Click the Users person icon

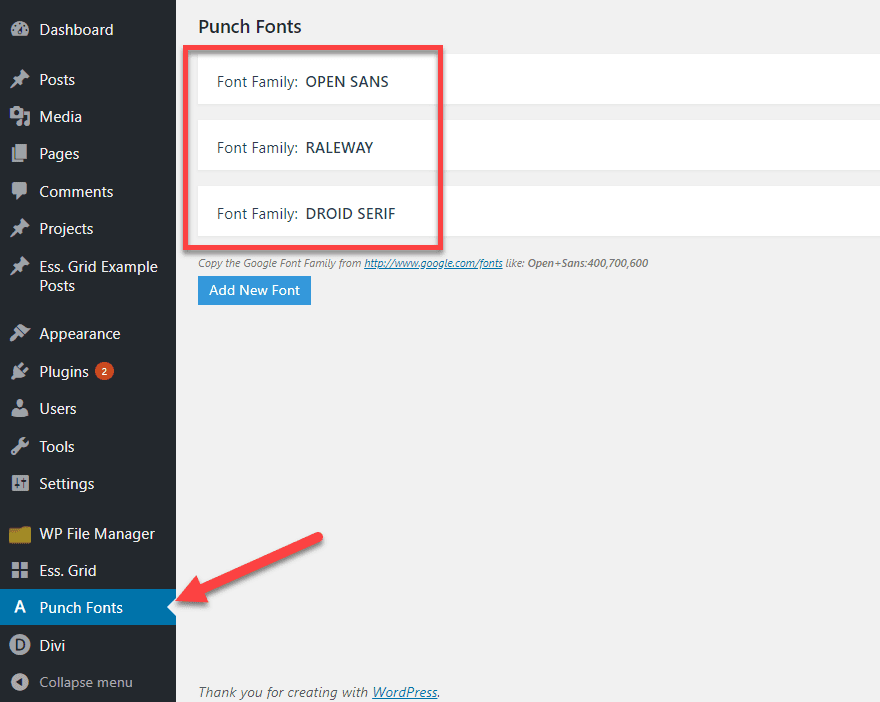(19, 409)
